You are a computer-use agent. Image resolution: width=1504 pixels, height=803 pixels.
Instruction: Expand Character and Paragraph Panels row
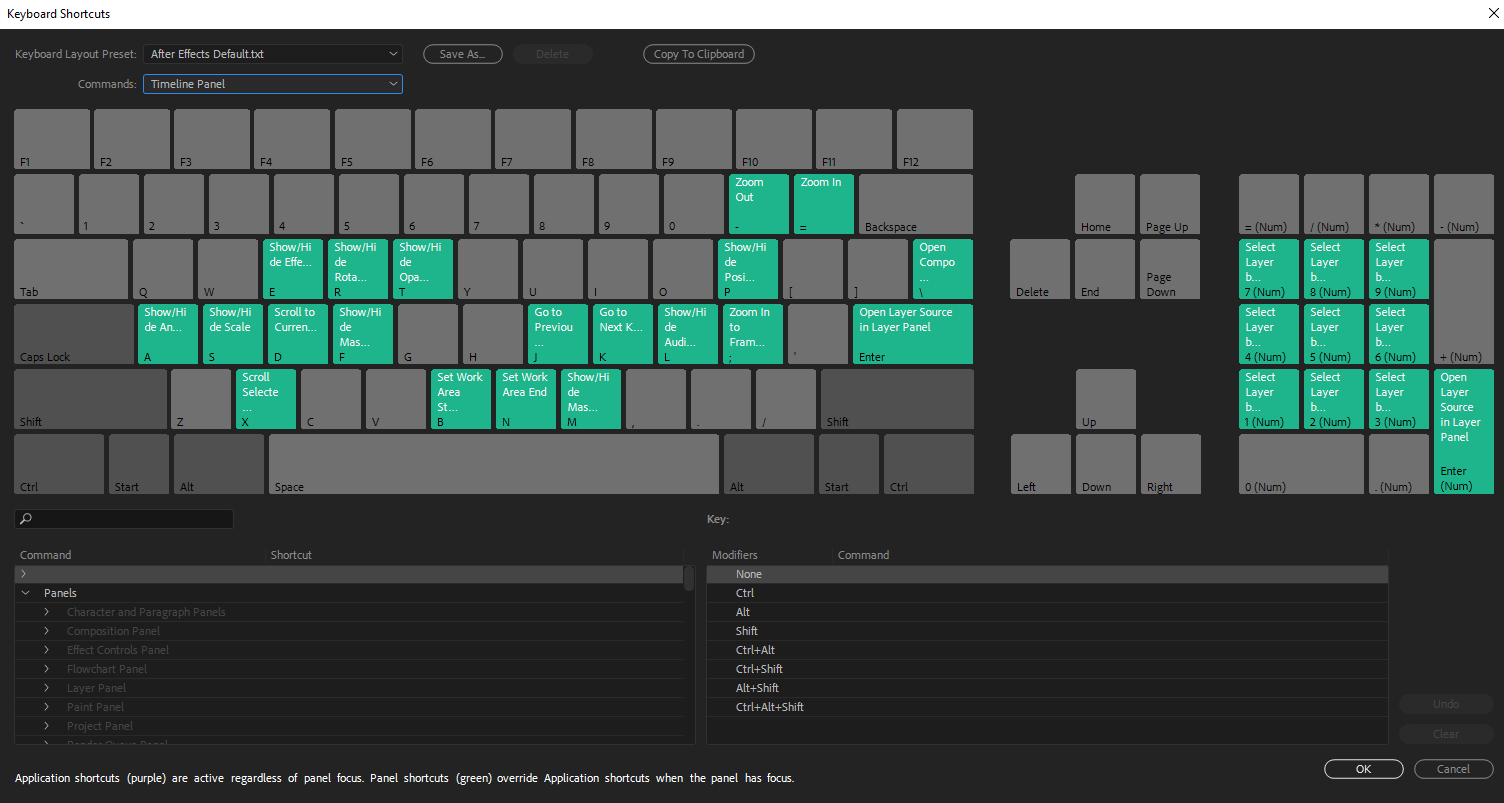46,612
